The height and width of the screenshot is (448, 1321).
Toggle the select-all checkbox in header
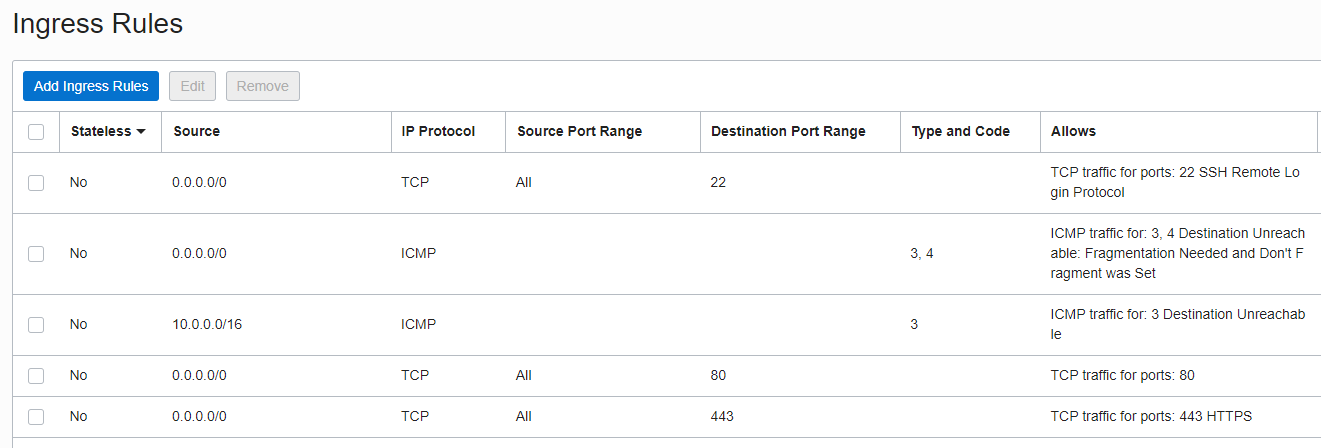[x=36, y=132]
